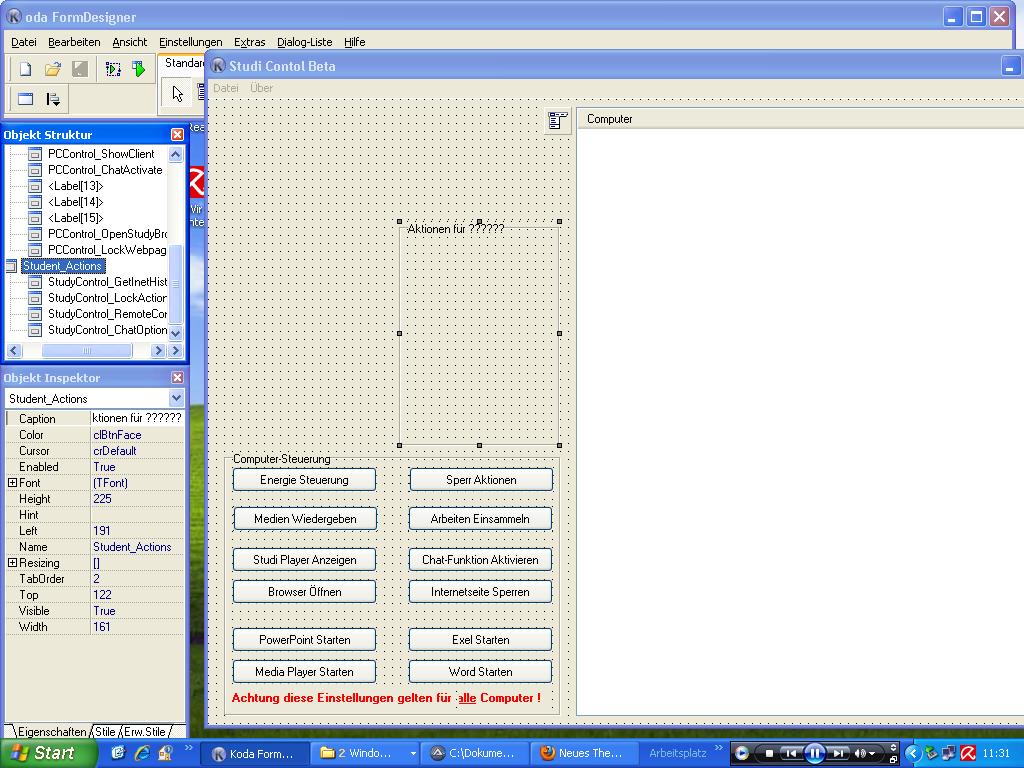Image resolution: width=1024 pixels, height=768 pixels.
Task: Click the Start button on the taskbar
Action: tap(42, 753)
